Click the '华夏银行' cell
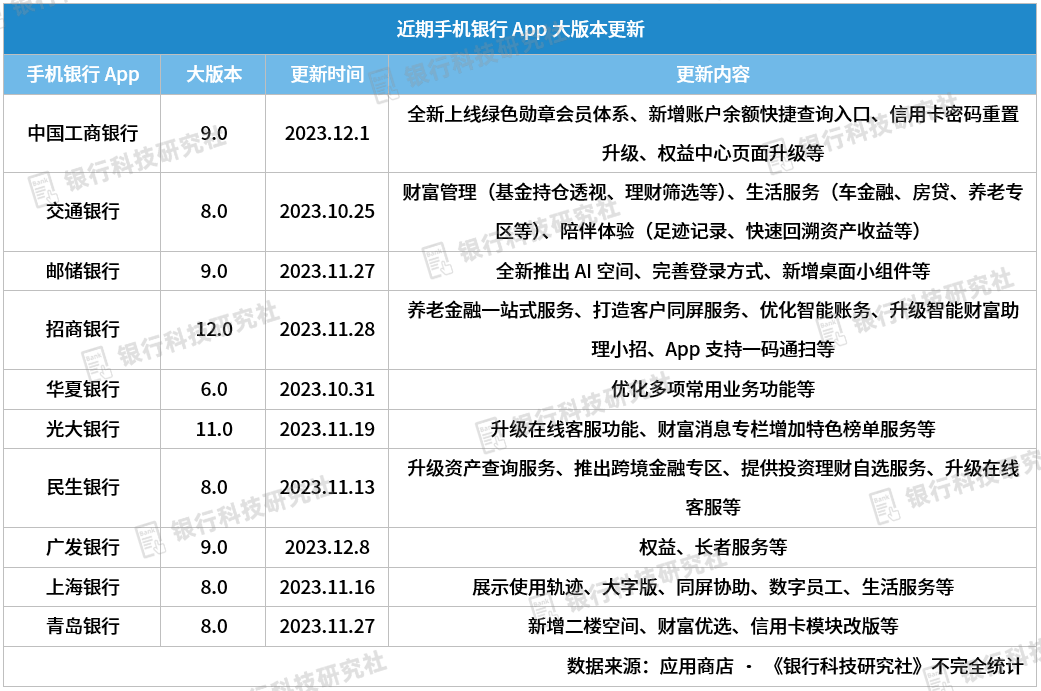This screenshot has width=1041, height=691. click(x=83, y=389)
